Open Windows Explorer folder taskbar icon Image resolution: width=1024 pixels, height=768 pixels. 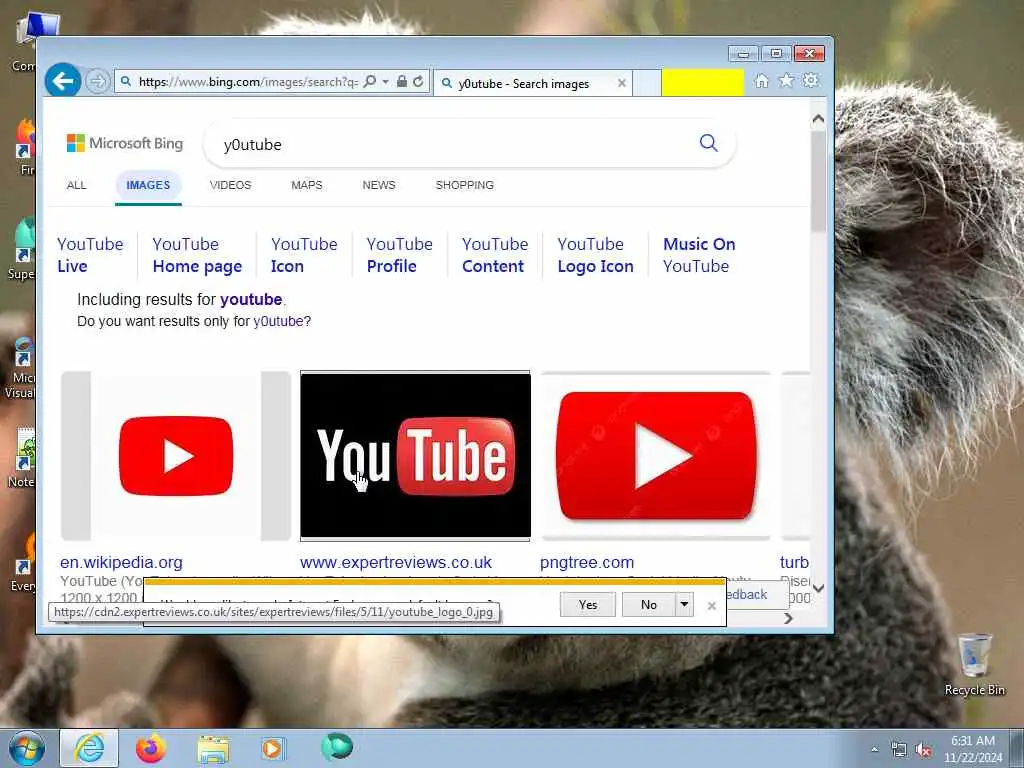[x=213, y=749]
